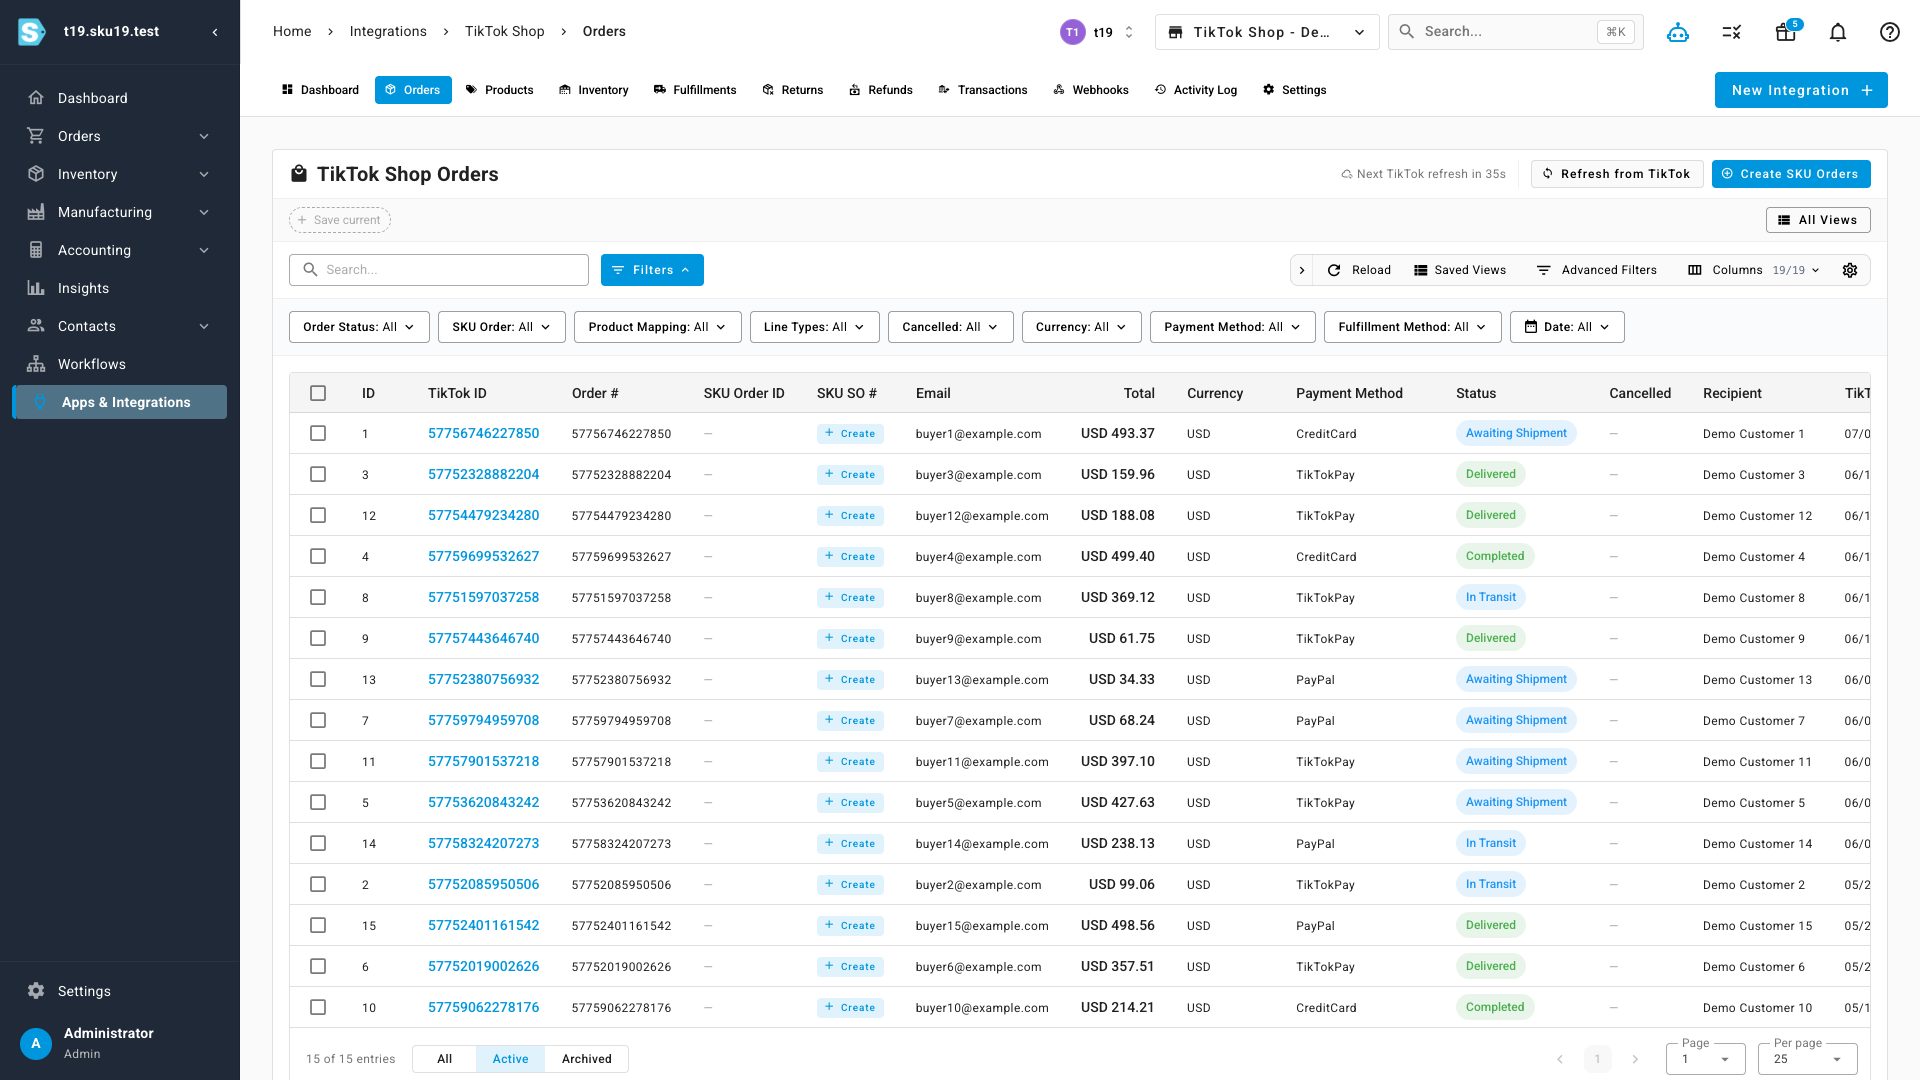
Task: Open Insights in the sidebar
Action: click(x=120, y=288)
